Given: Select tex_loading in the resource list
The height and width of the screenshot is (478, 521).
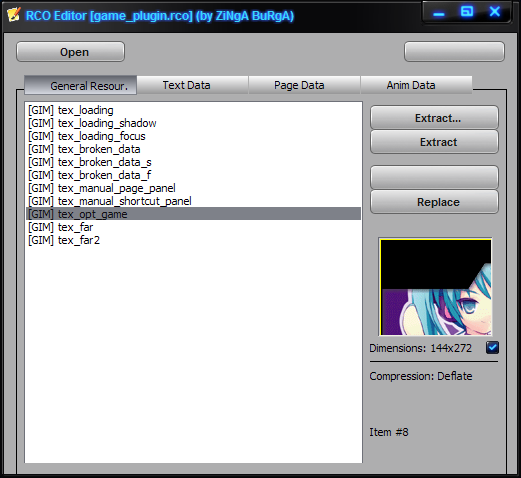Looking at the screenshot, I should coord(193,110).
